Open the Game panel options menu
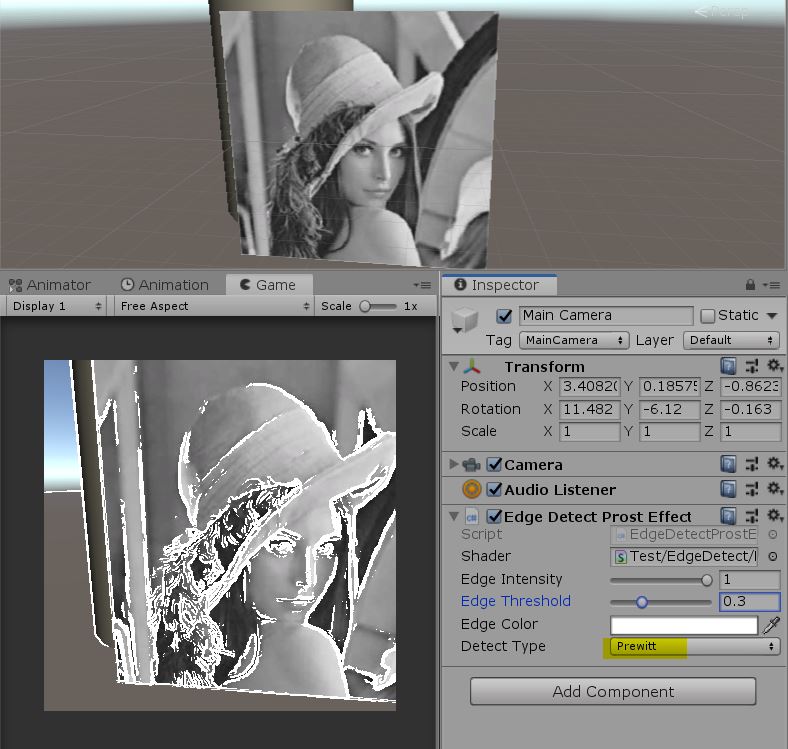The image size is (788, 749). tap(423, 285)
